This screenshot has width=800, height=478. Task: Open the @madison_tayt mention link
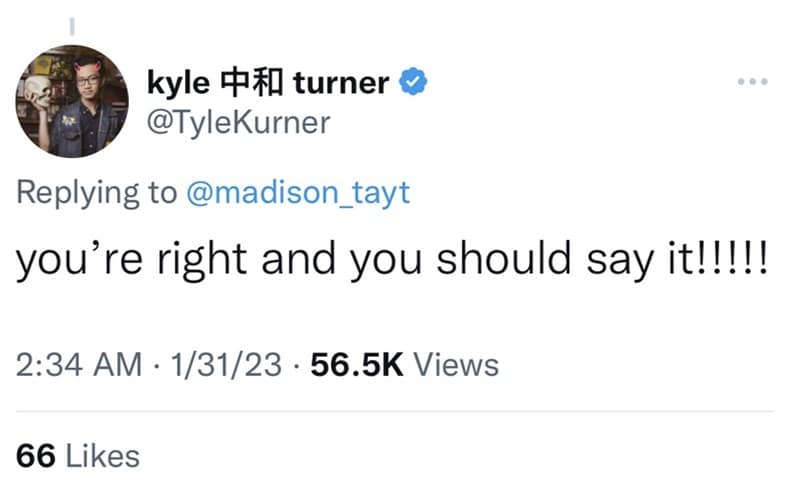[x=299, y=192]
